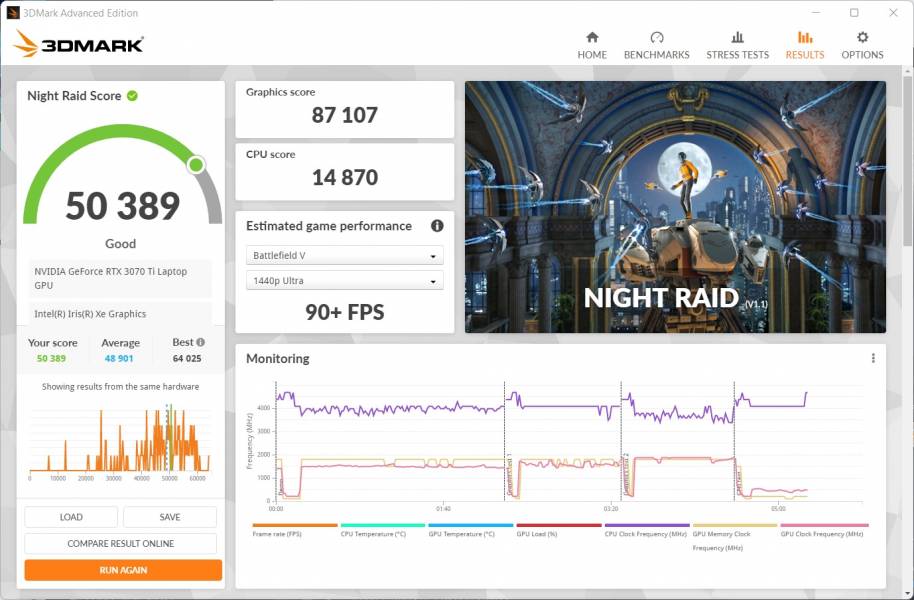This screenshot has width=914, height=600.
Task: Click CPU score value 14 870
Action: pyautogui.click(x=344, y=177)
